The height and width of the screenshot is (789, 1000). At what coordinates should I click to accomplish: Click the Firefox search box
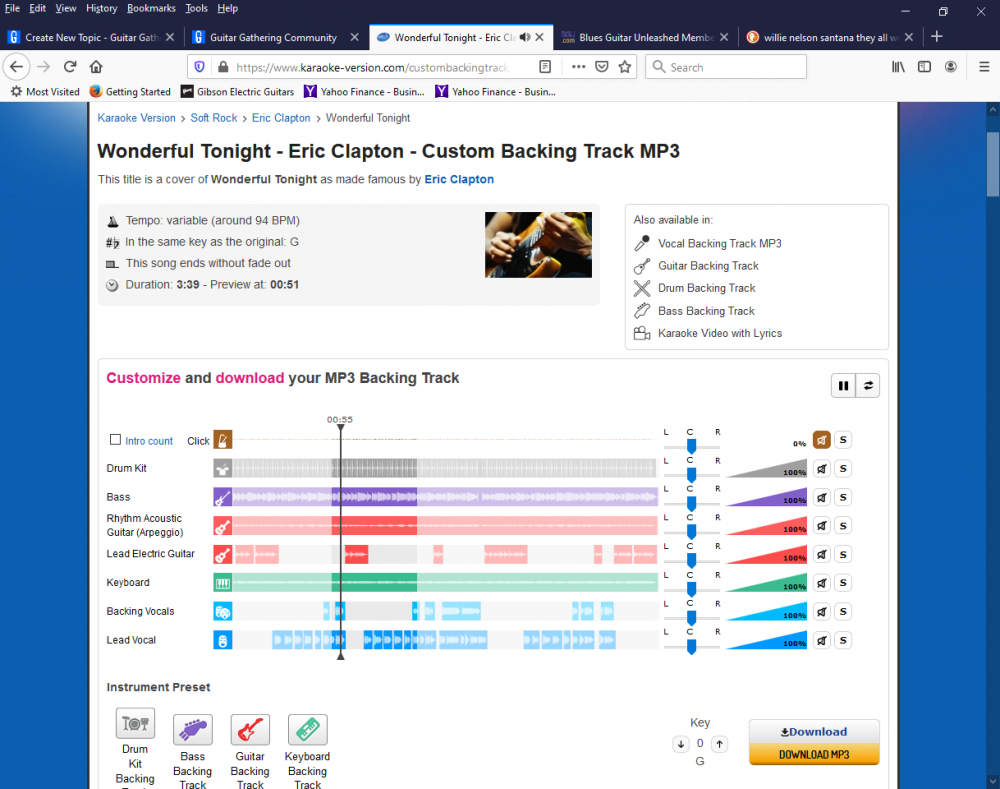click(726, 67)
